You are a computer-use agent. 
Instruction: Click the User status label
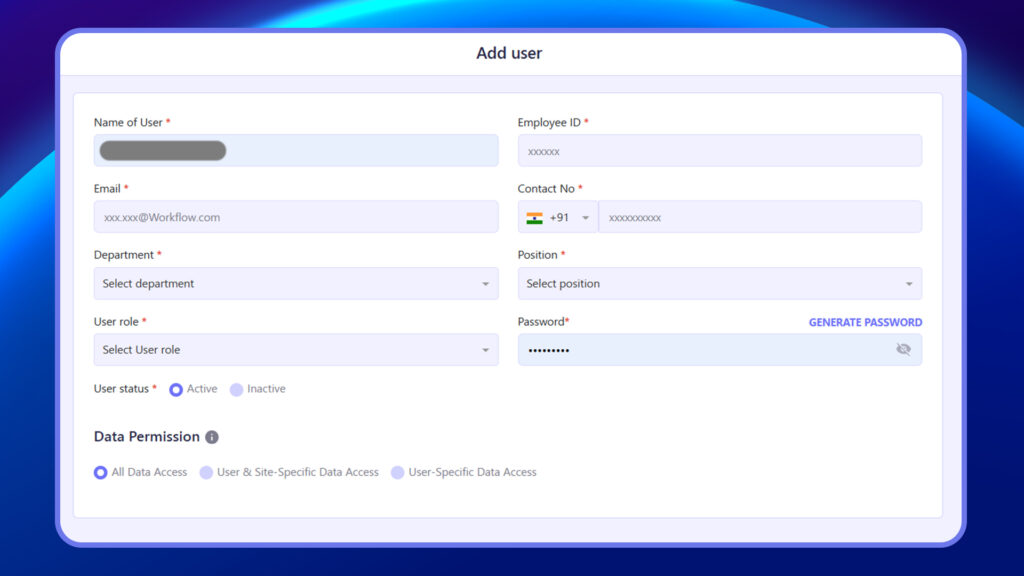coord(121,389)
